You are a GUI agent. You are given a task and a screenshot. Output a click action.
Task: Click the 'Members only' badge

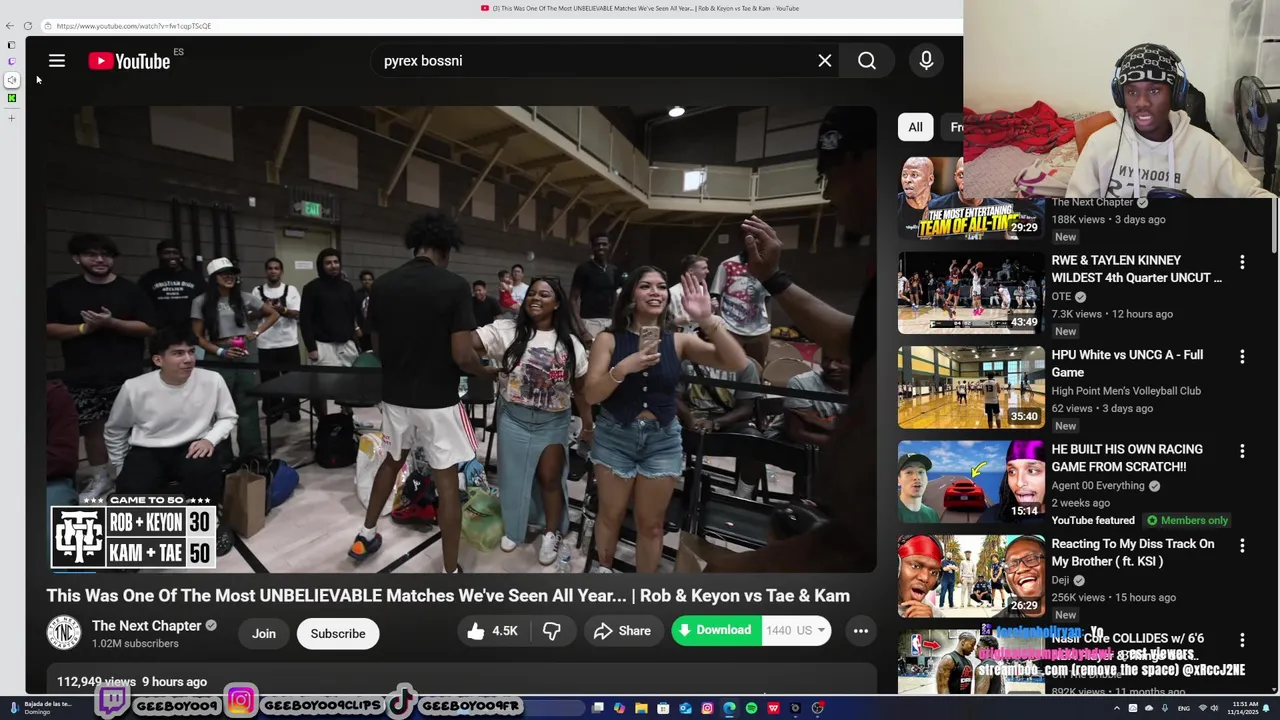pos(1187,520)
